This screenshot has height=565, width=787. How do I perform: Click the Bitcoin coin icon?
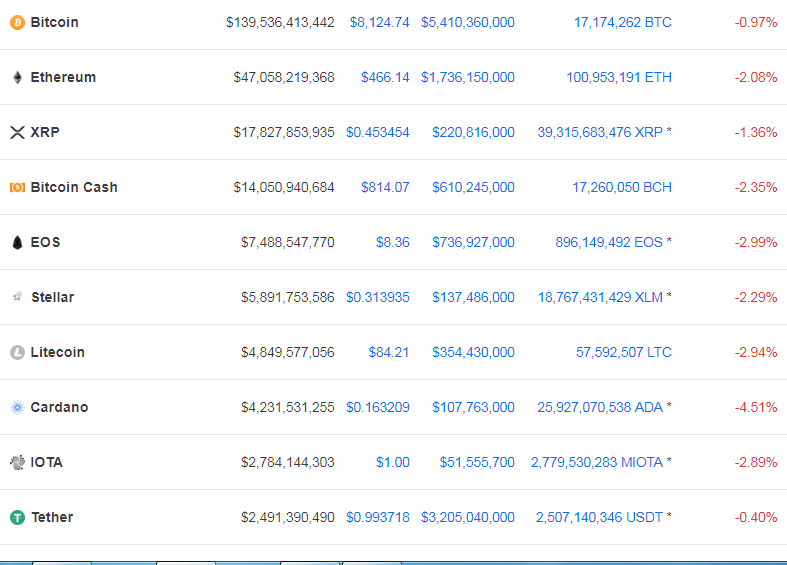click(x=17, y=23)
